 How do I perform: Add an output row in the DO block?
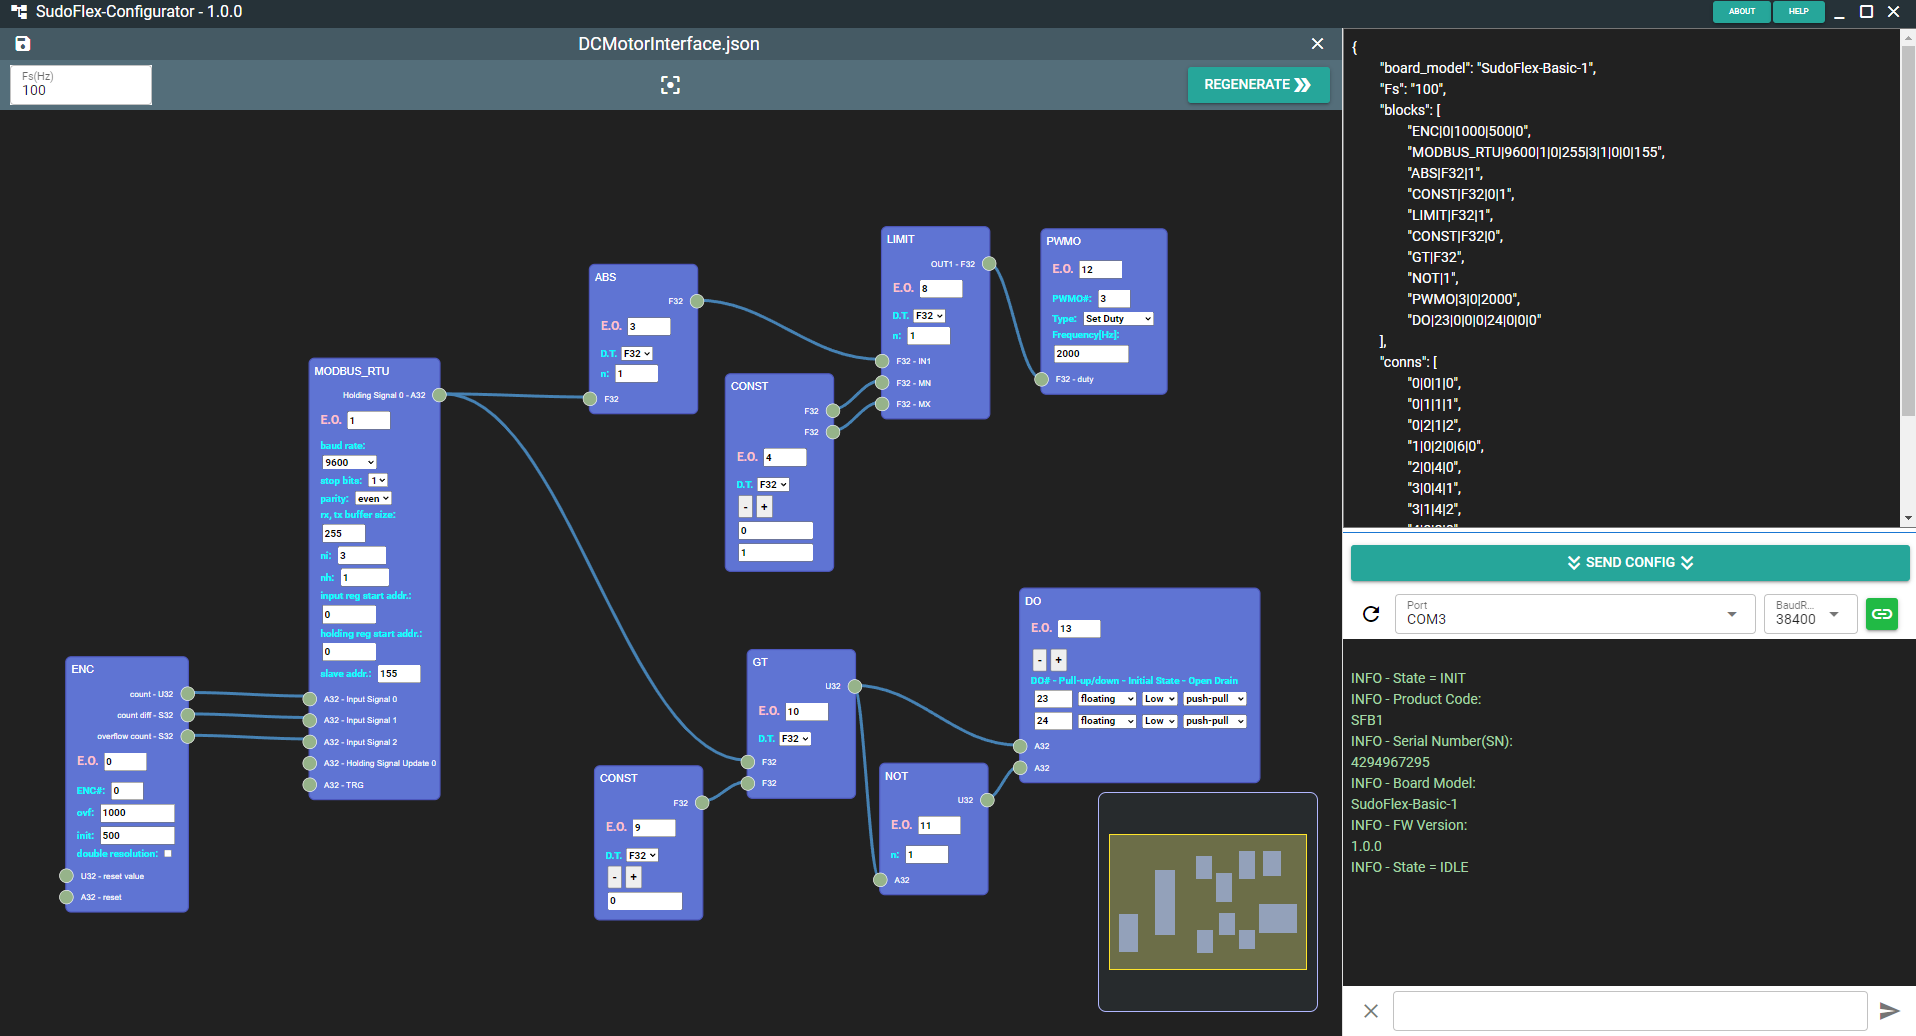pos(1059,660)
